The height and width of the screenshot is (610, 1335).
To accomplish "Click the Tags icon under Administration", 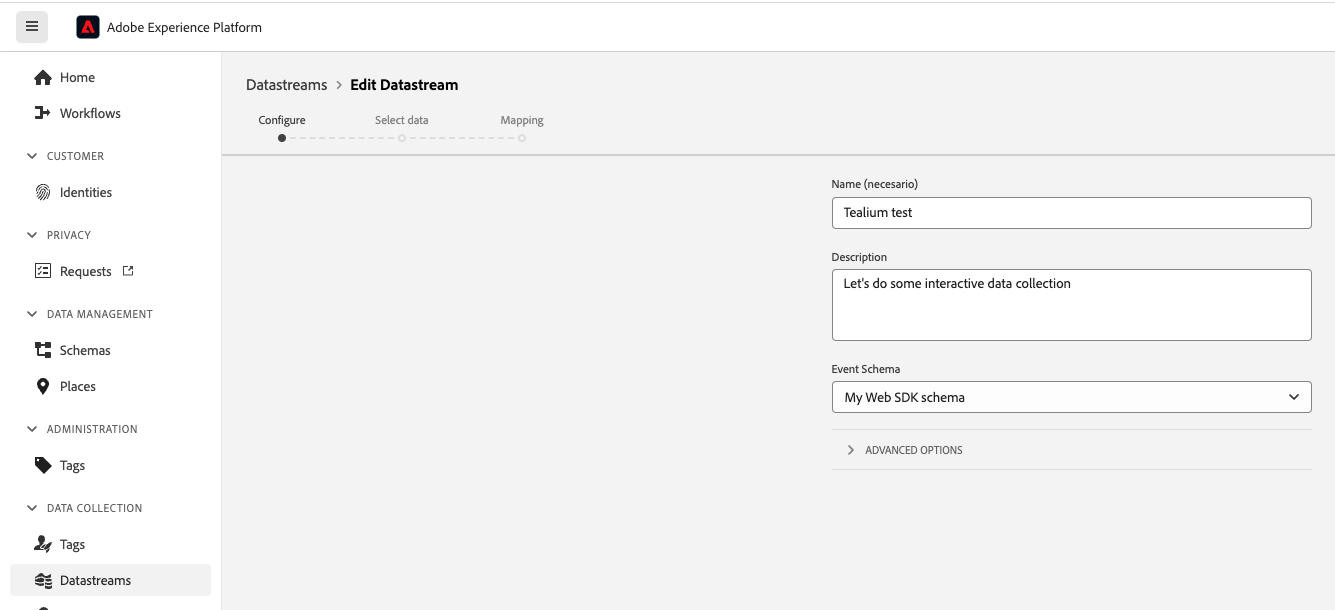I will (x=43, y=465).
